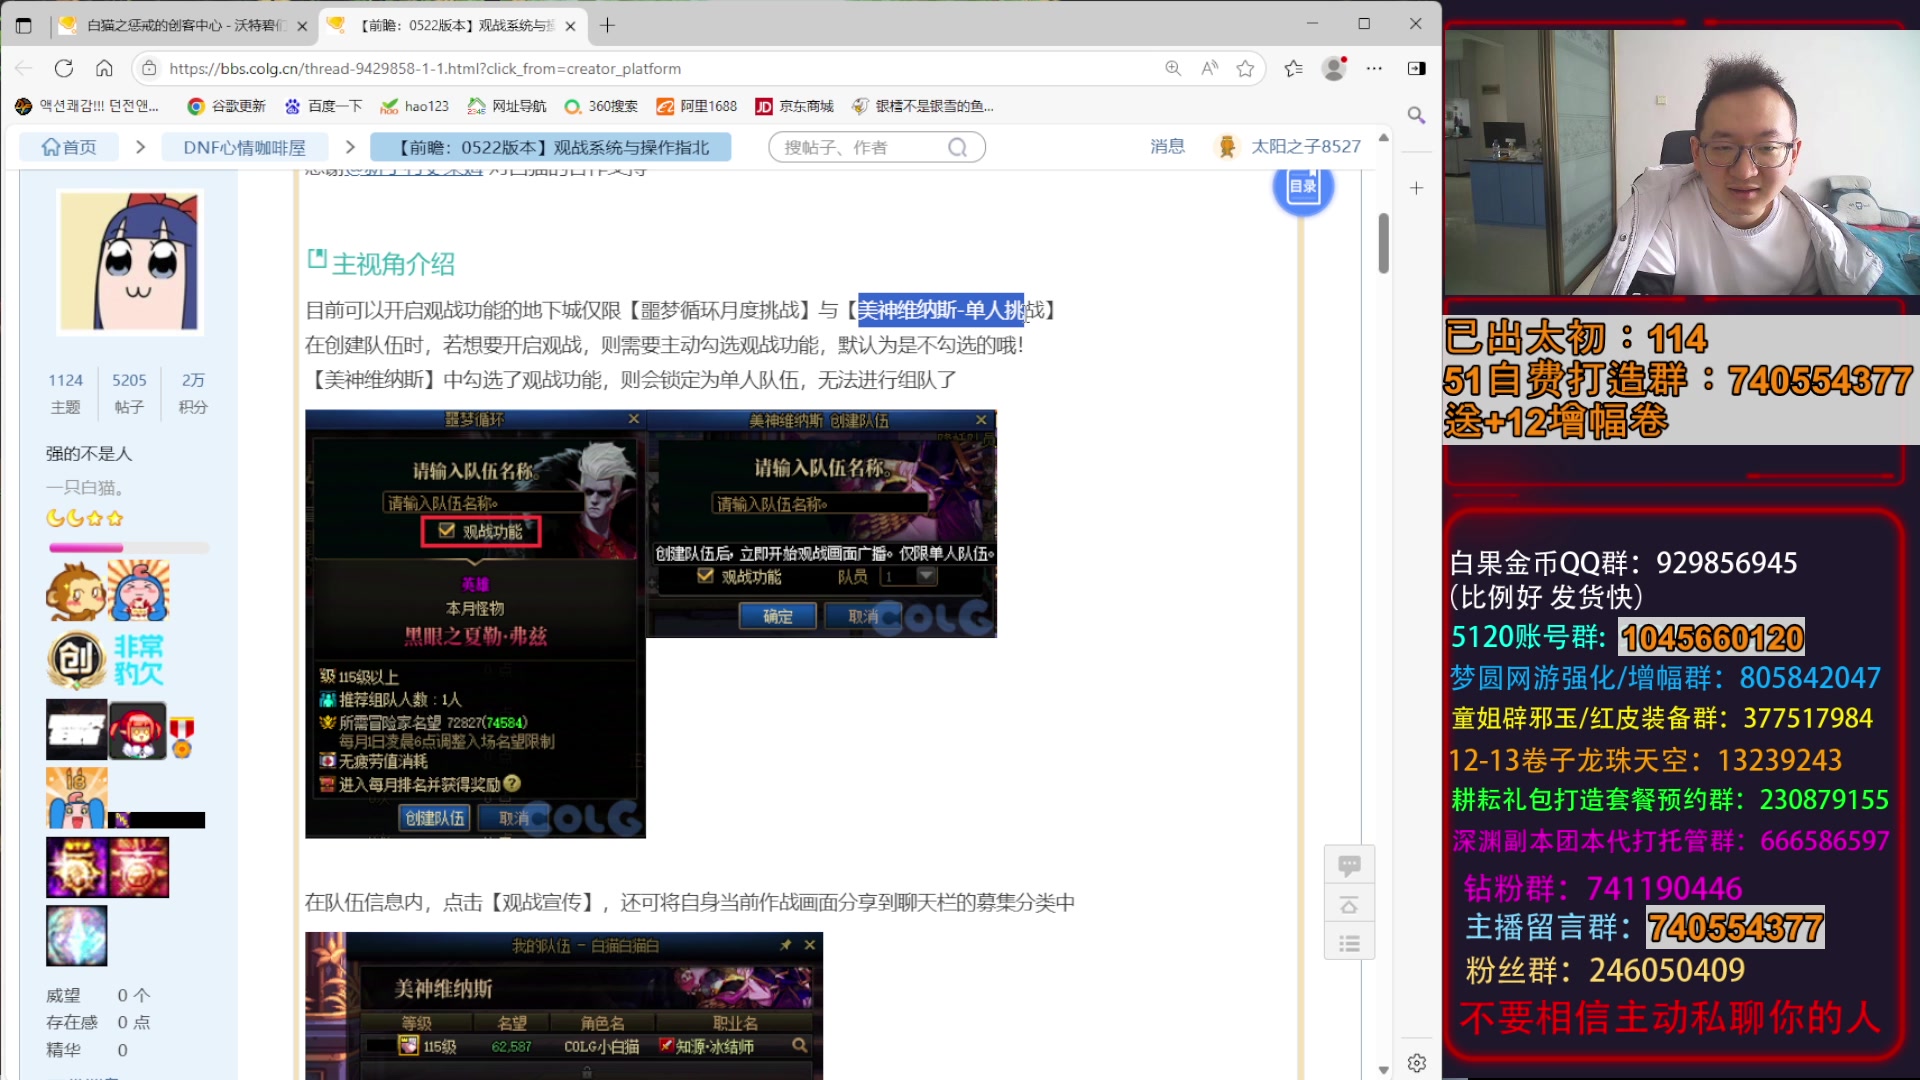1920x1080 pixels.
Task: Open thread list icon at right edge
Action: [x=1349, y=943]
